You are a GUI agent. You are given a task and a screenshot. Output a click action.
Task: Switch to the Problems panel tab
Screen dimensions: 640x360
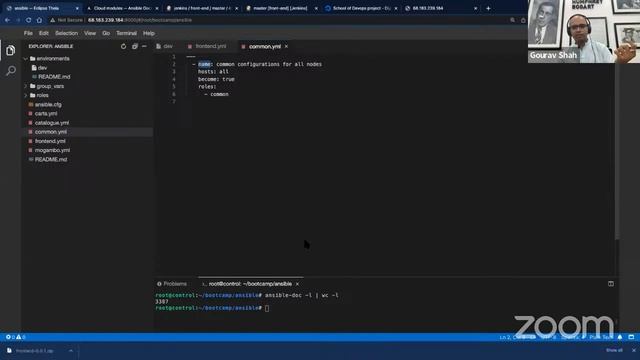172,284
